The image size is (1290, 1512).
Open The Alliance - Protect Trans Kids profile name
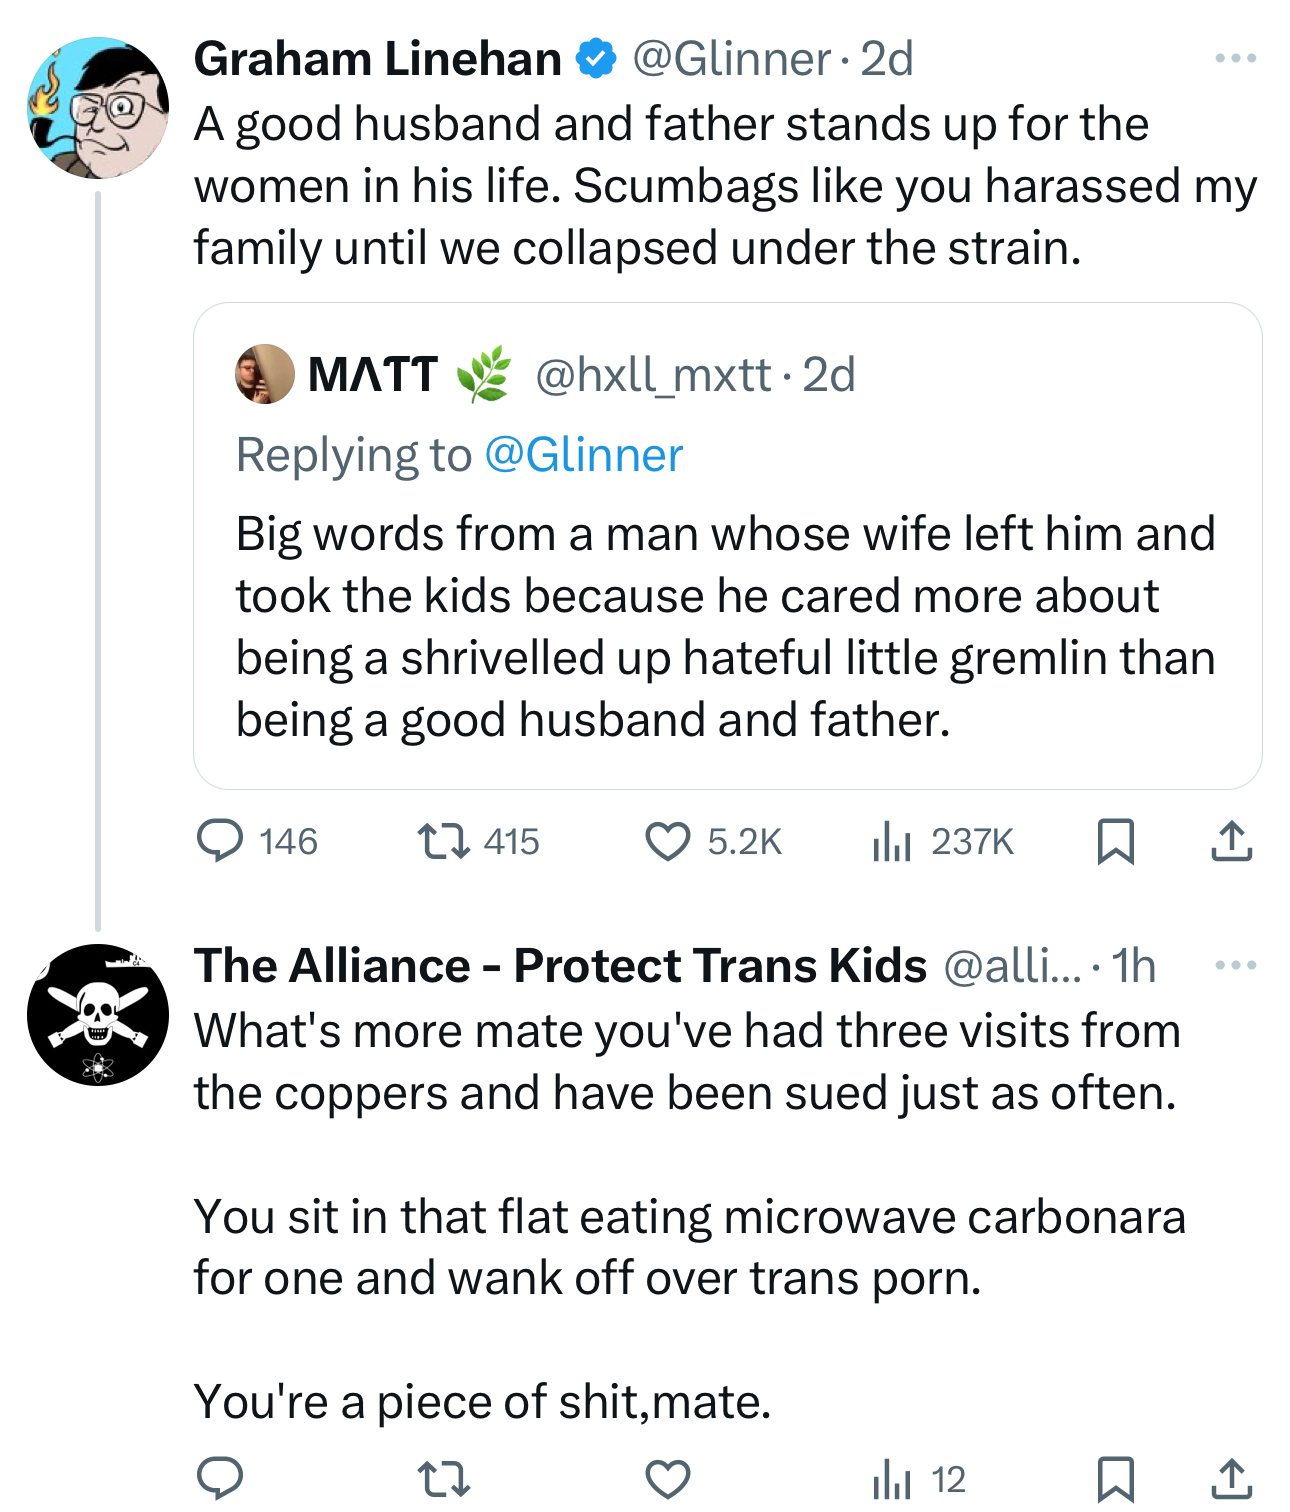(x=560, y=966)
